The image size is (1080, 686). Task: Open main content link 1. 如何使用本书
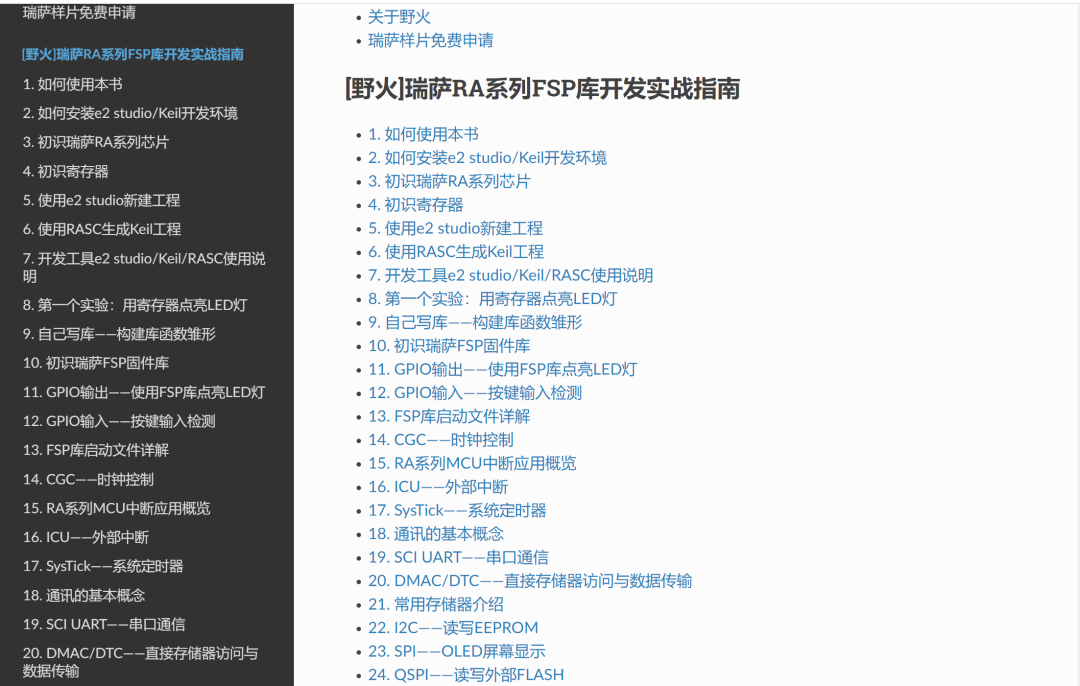pos(423,134)
